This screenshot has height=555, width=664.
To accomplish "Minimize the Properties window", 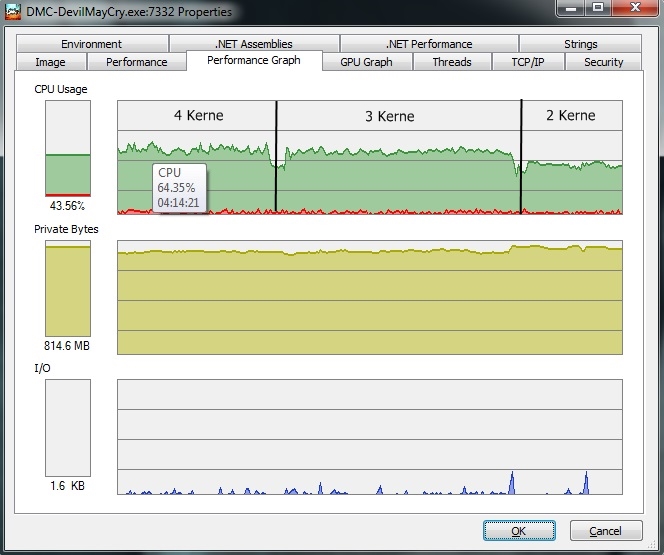I will tap(571, 8).
